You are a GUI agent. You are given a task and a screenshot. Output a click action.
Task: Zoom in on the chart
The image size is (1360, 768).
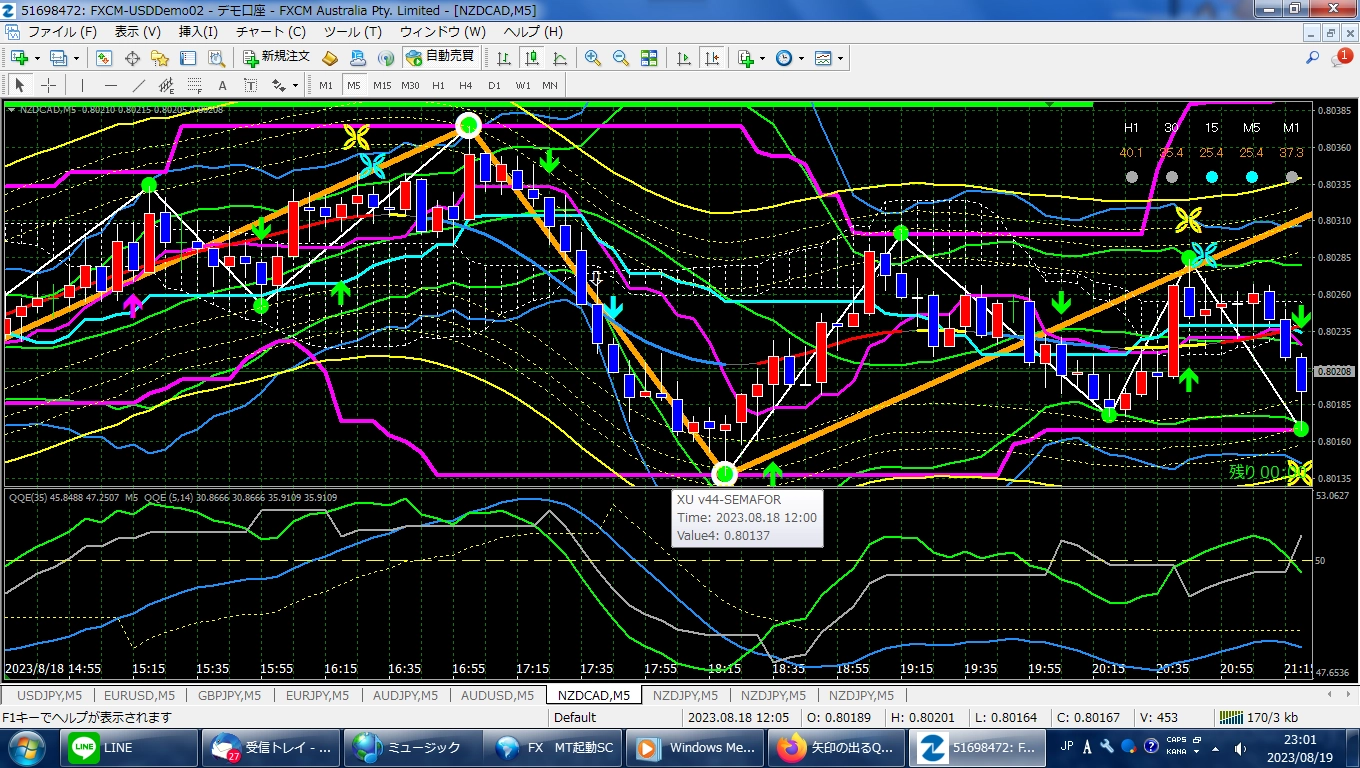click(593, 58)
